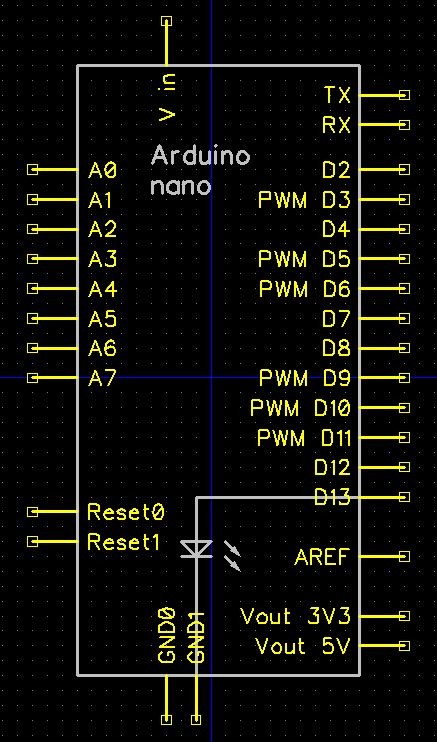The image size is (437, 742).
Task: Click the LED light emission arrows
Action: [x=232, y=556]
